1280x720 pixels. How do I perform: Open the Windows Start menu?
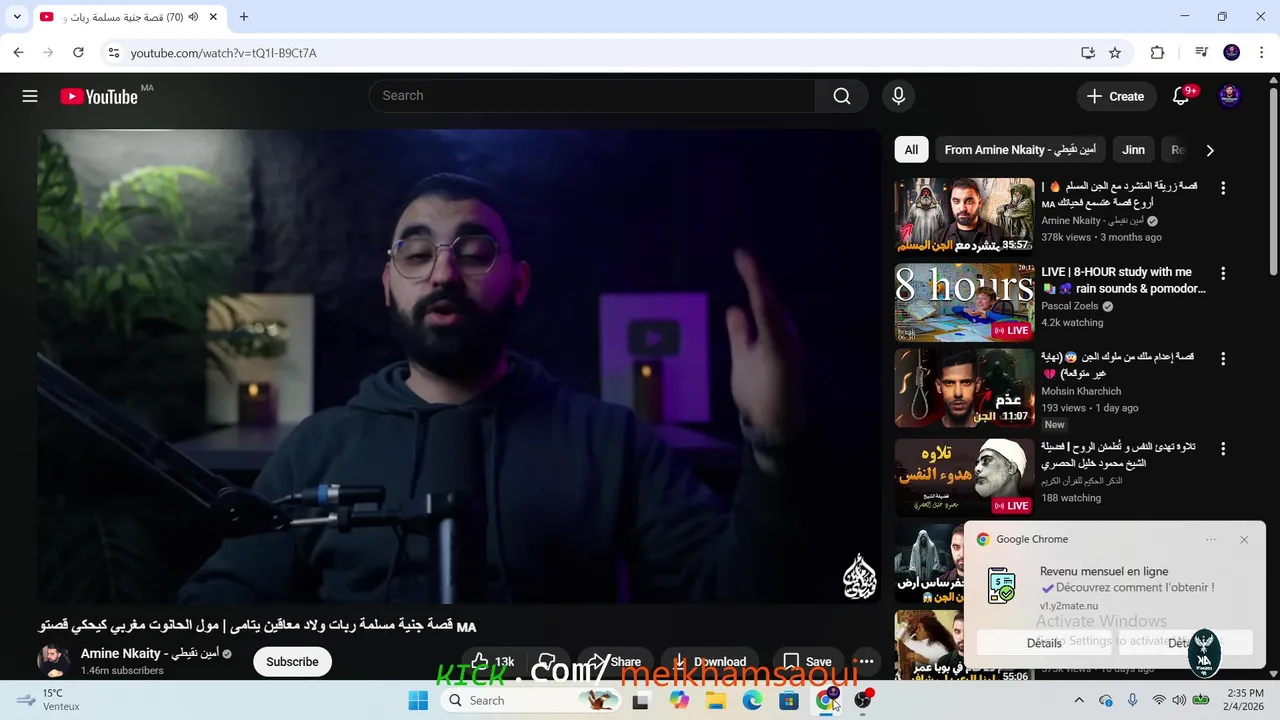(x=418, y=700)
